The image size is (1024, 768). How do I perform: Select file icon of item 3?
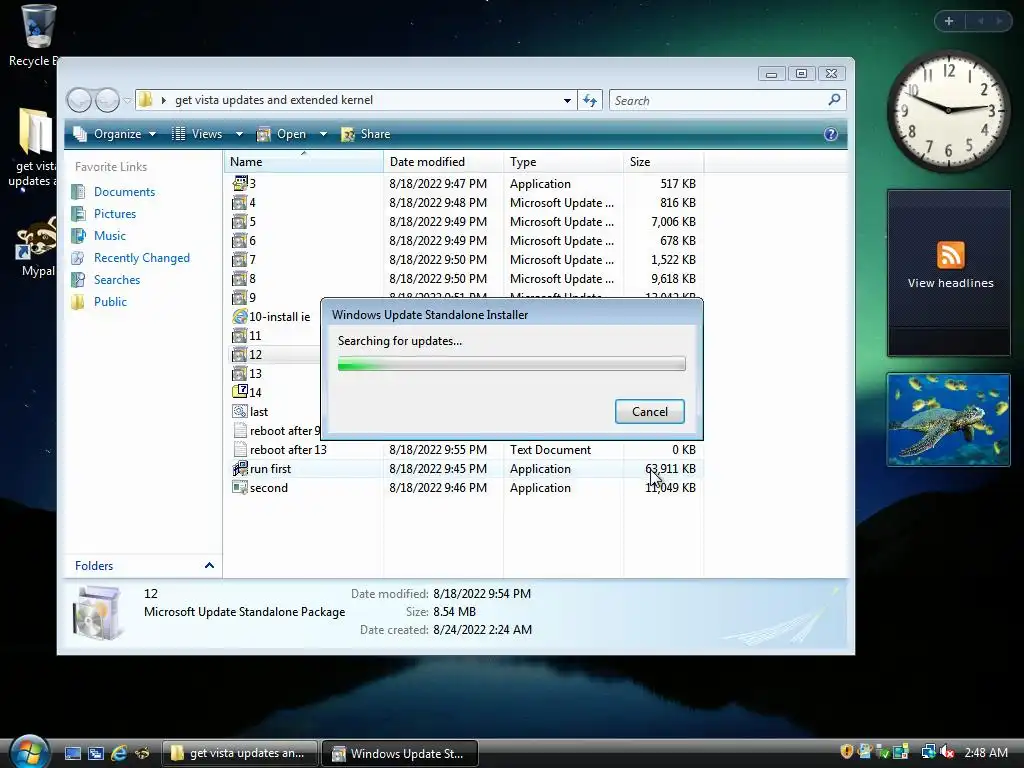pos(240,184)
